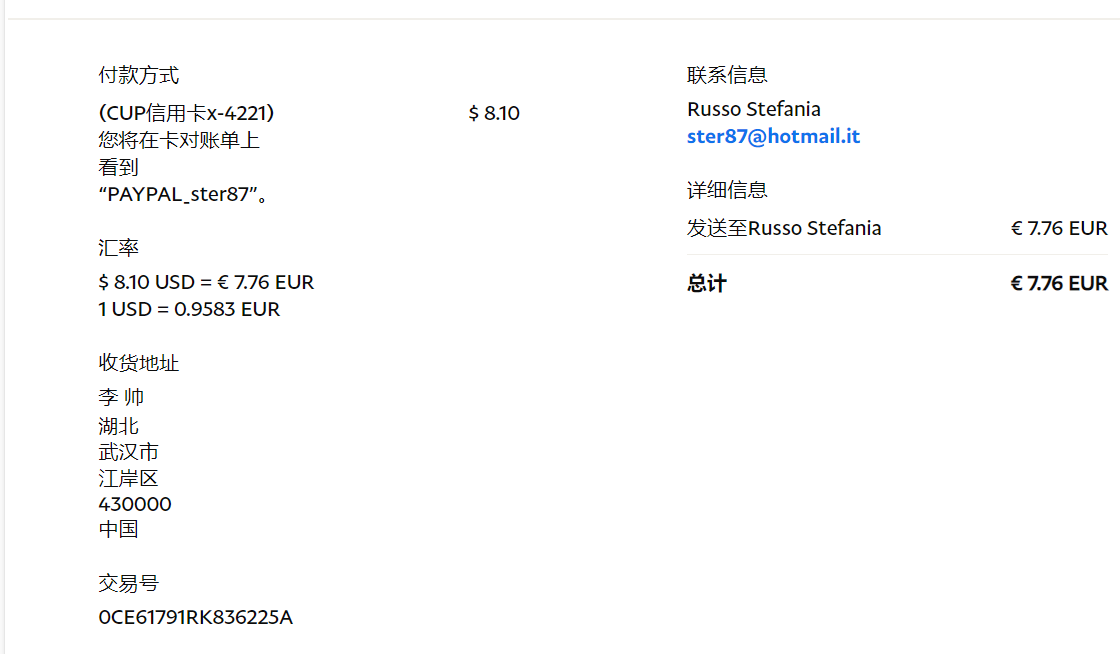The image size is (1120, 654).
Task: Click the 汇率 heading
Action: tap(119, 248)
